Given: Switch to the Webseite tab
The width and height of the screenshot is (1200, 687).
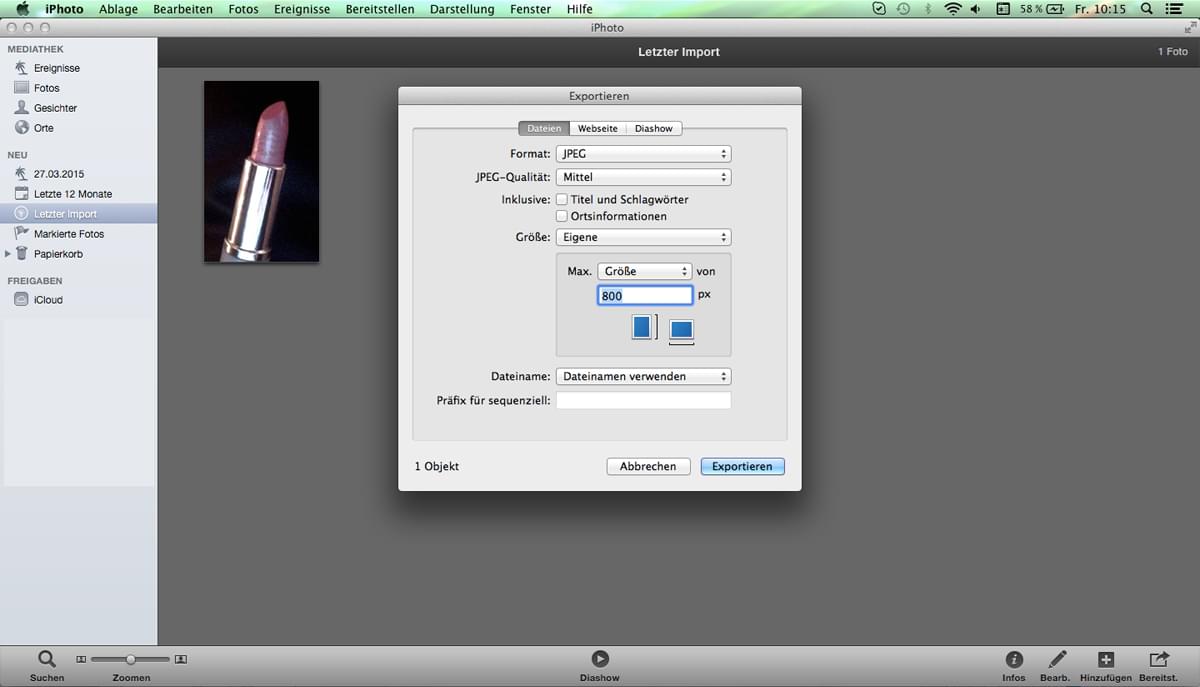Looking at the screenshot, I should click(x=597, y=129).
